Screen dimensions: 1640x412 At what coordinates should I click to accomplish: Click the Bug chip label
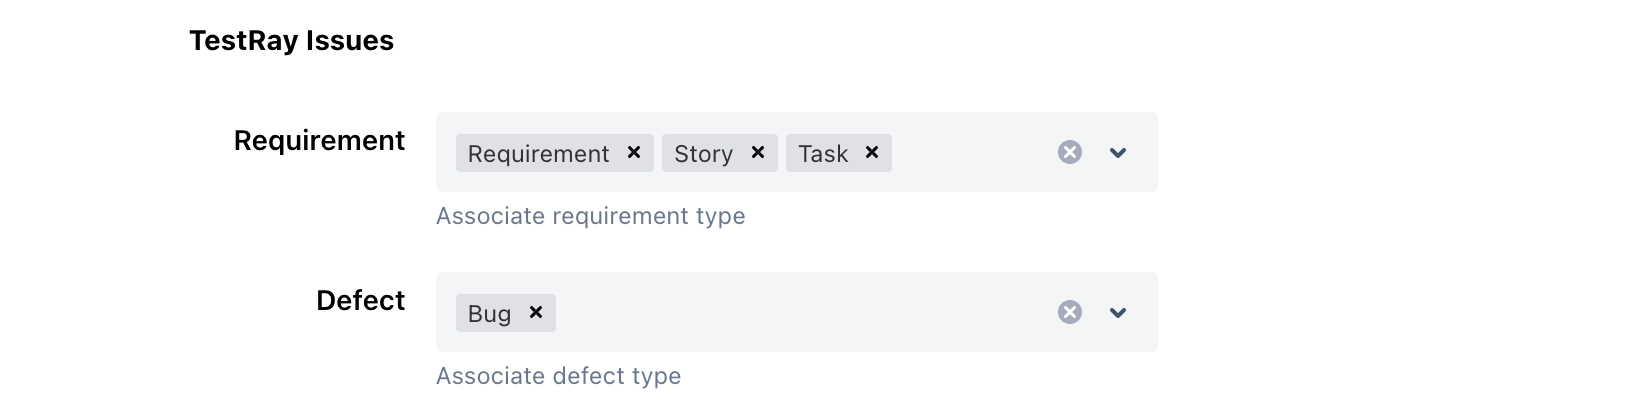pyautogui.click(x=489, y=314)
